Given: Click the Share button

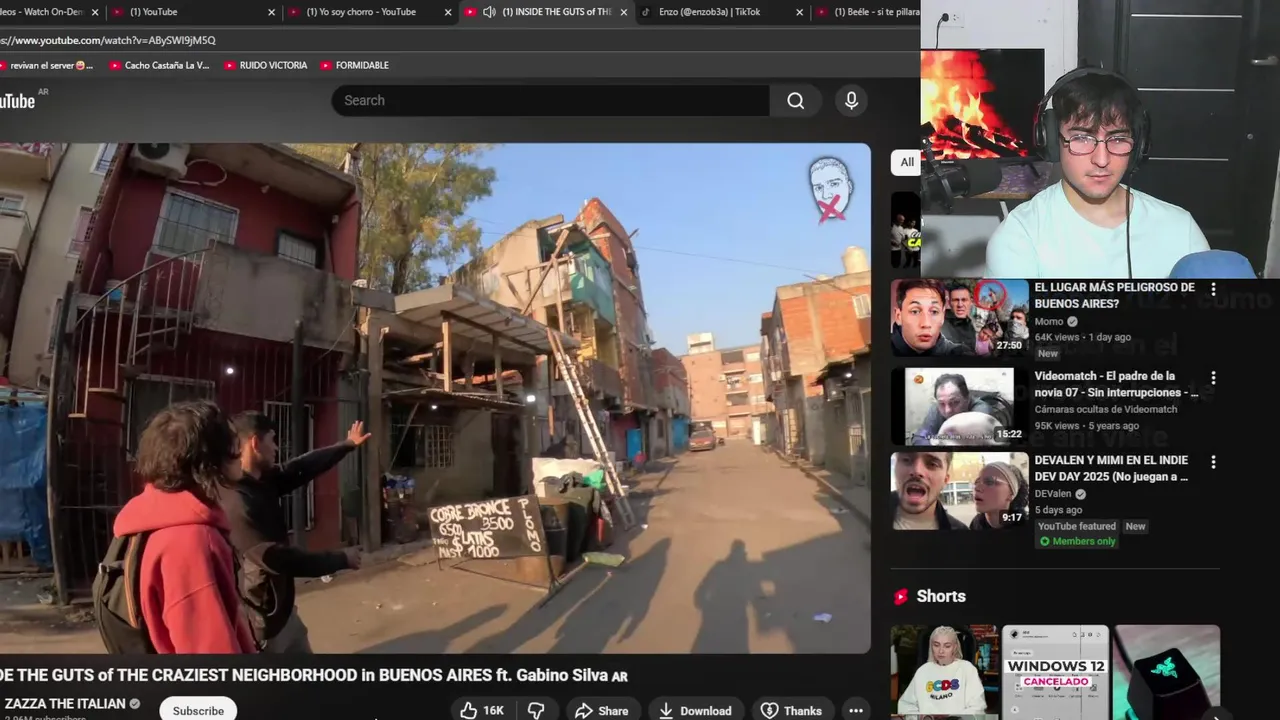Looking at the screenshot, I should coord(602,710).
